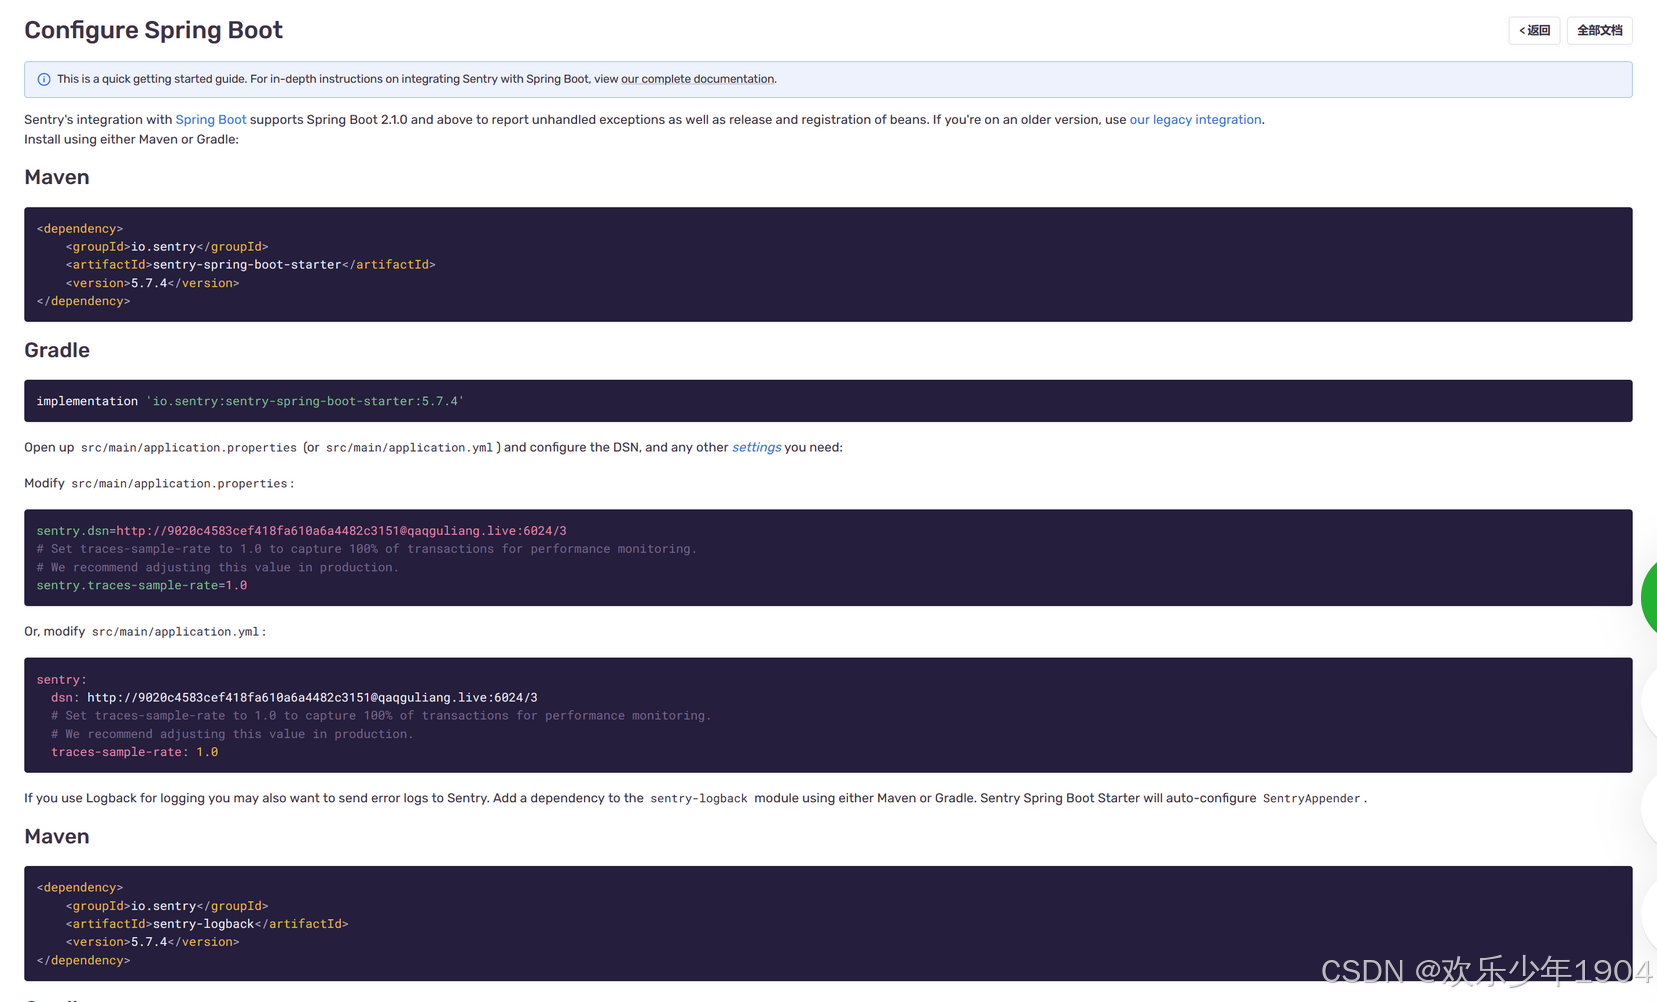This screenshot has width=1657, height=1002.
Task: Click the back arrow in the 返回 button
Action: [x=1522, y=31]
